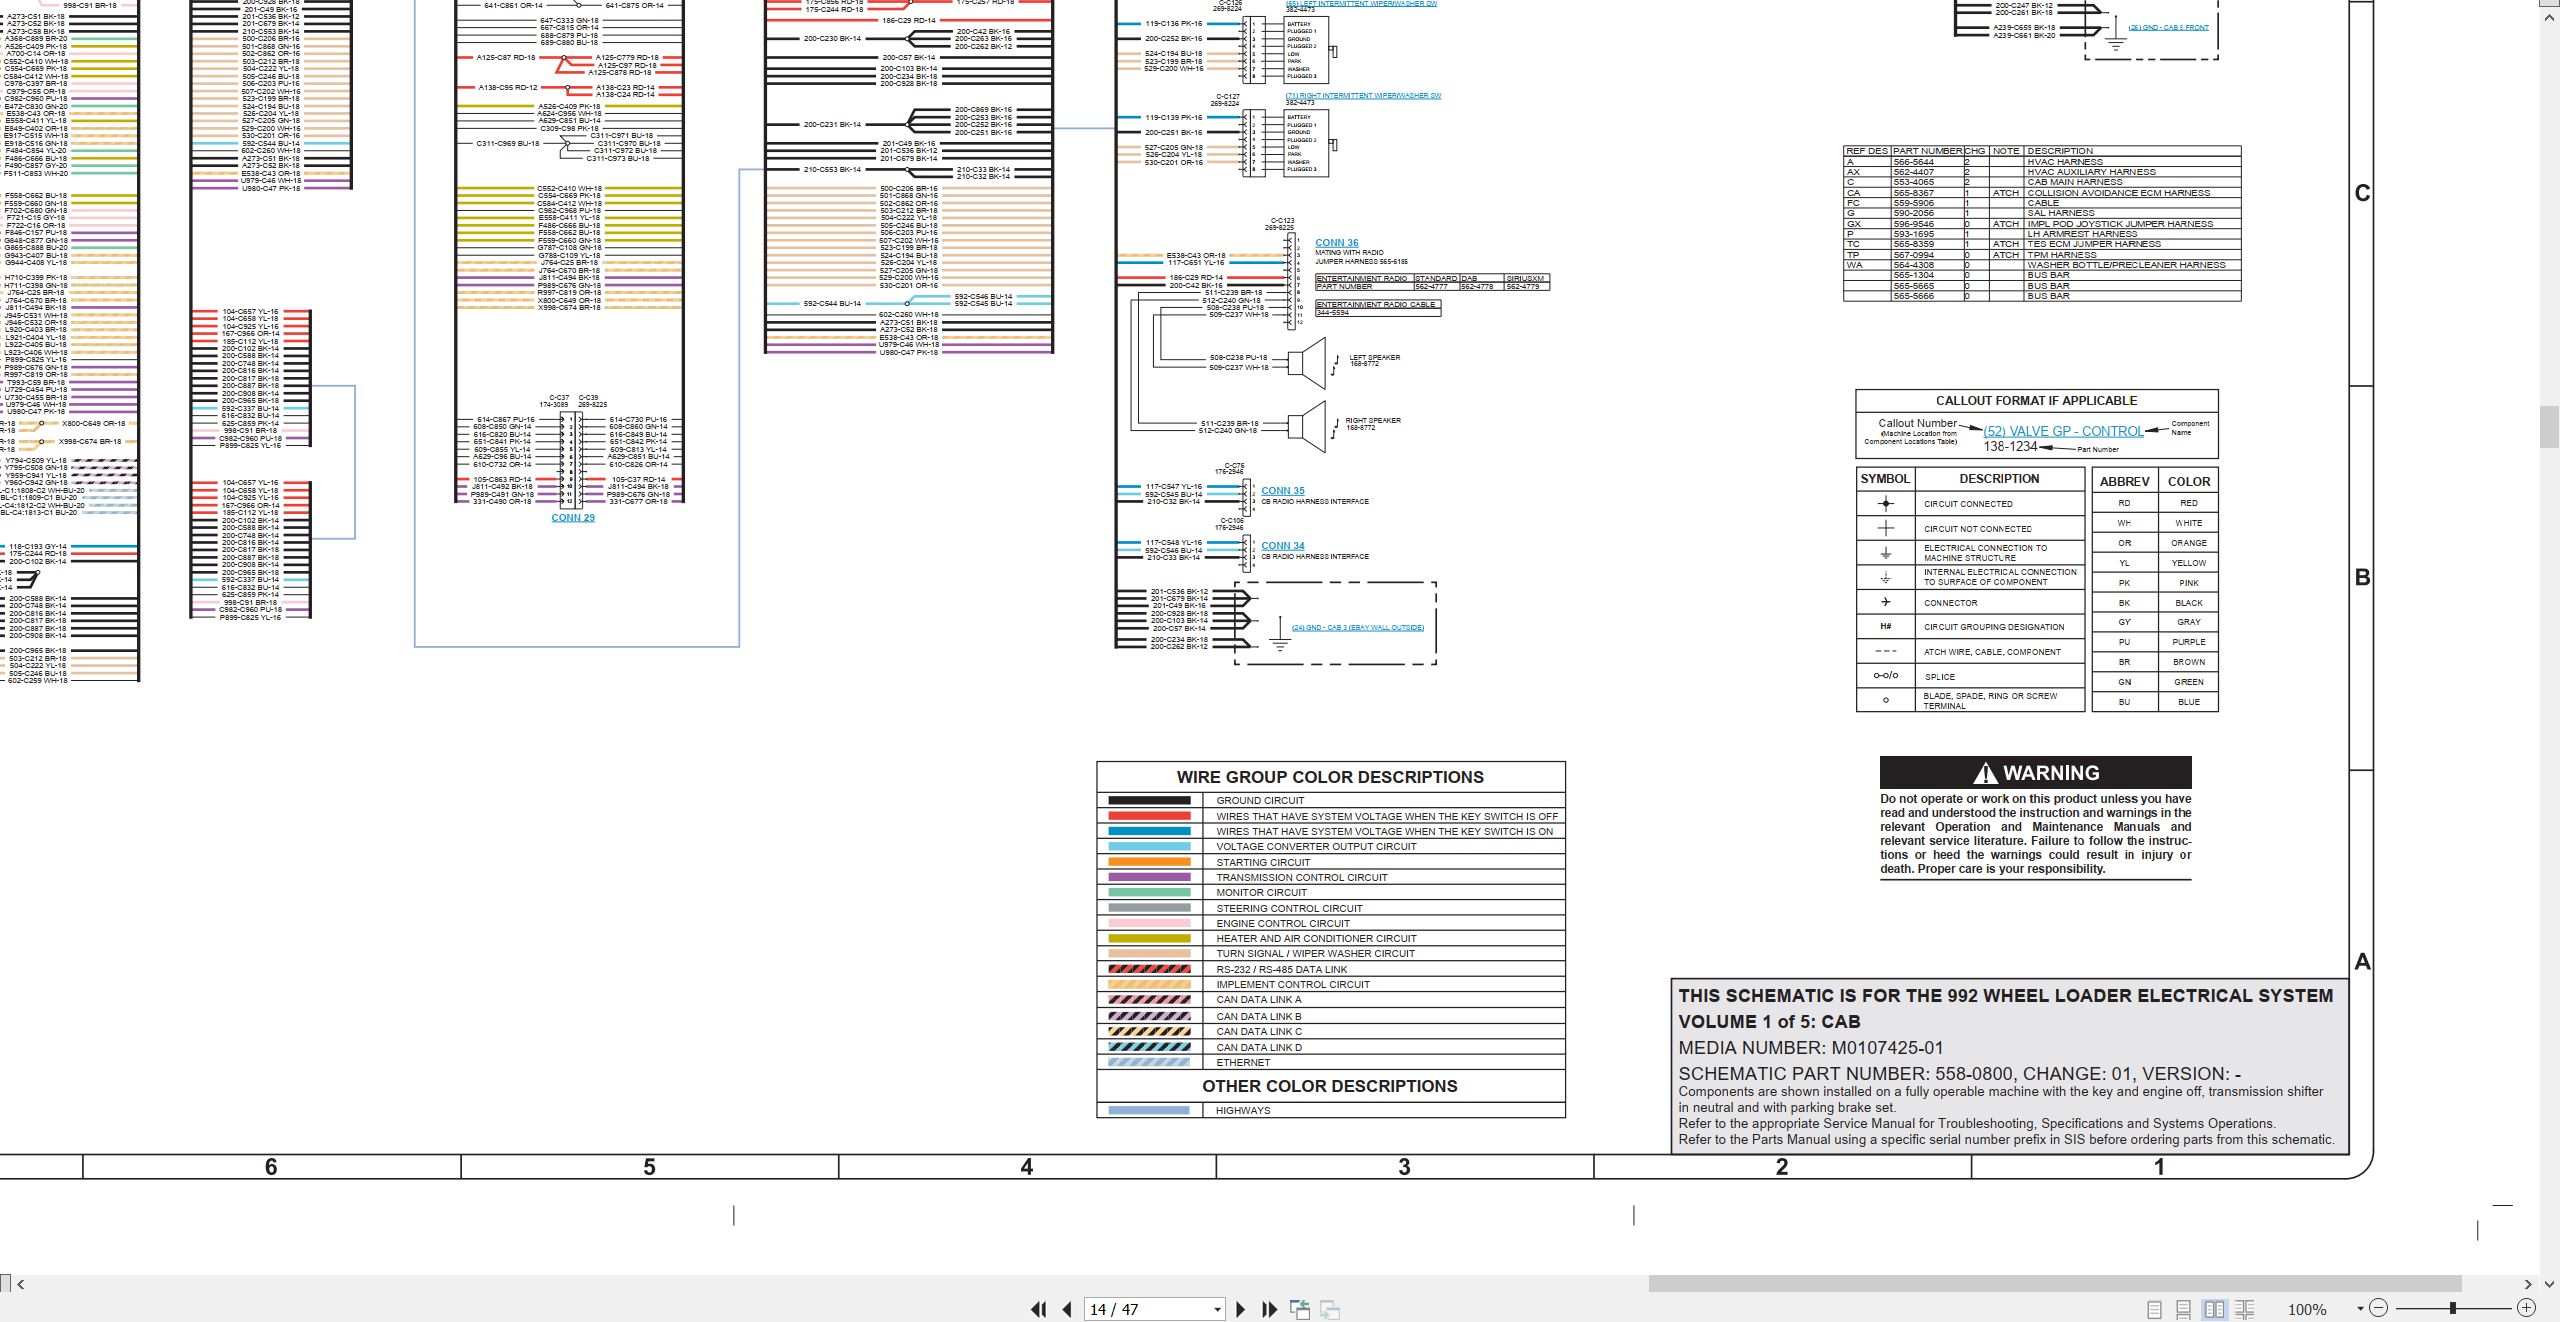Jump to the last page
The height and width of the screenshot is (1322, 2560).
tap(1270, 1309)
